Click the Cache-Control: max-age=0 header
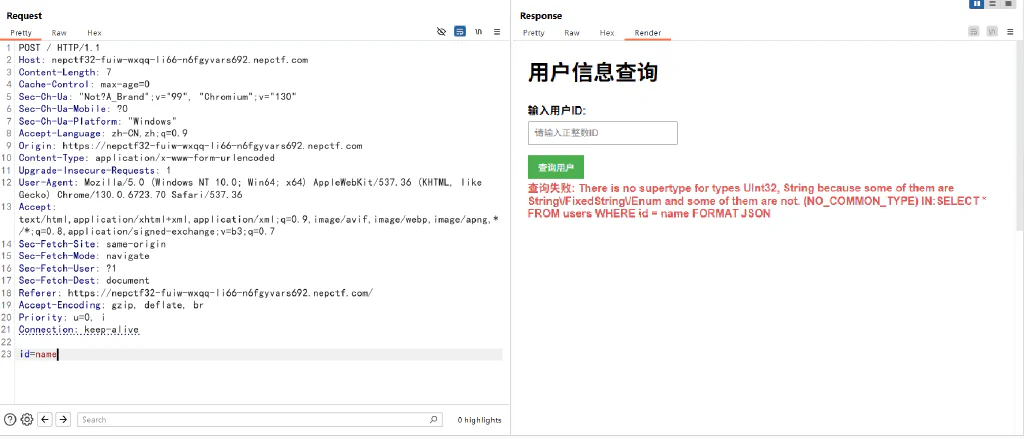 [84, 84]
